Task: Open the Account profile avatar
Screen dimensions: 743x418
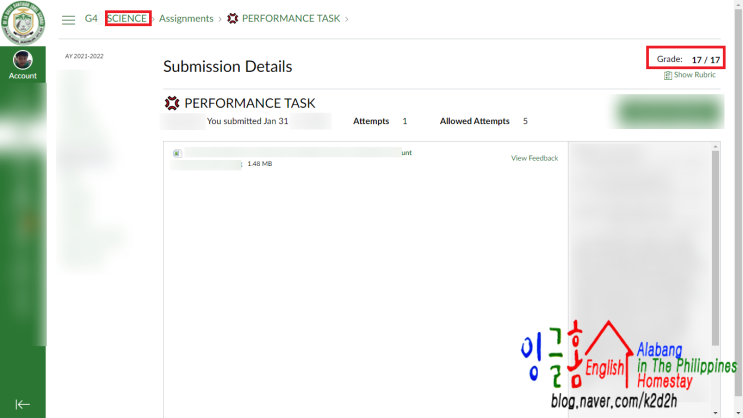Action: [x=23, y=60]
